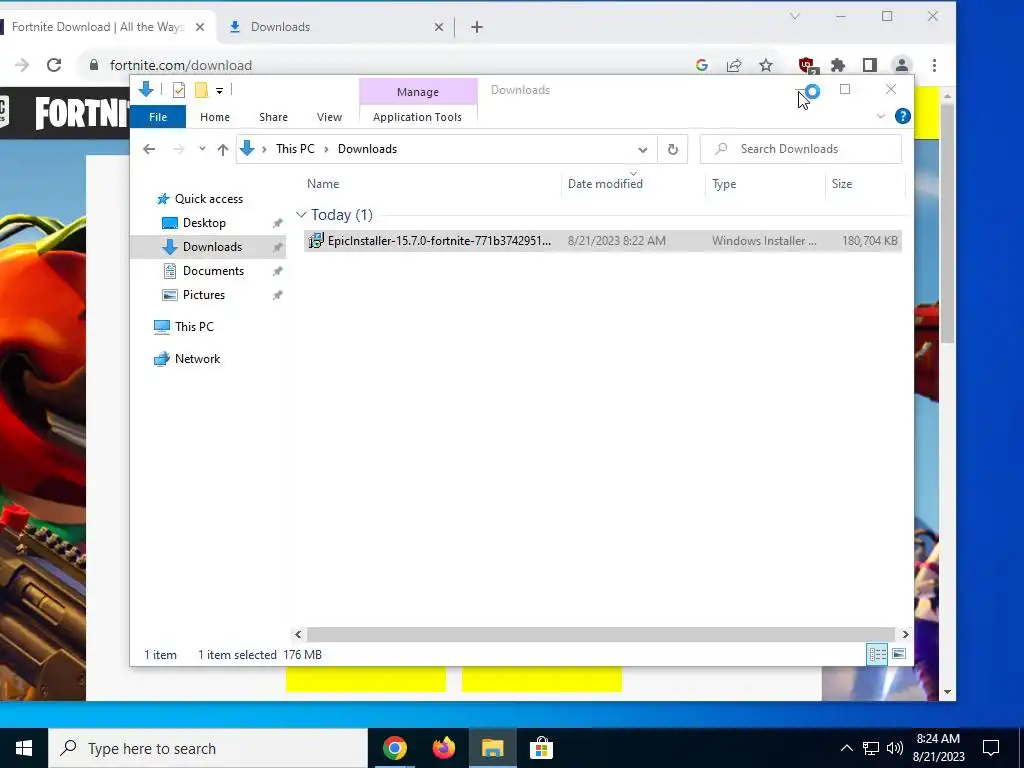Open the address bar history dropdown
This screenshot has height=768, width=1024.
(x=643, y=150)
